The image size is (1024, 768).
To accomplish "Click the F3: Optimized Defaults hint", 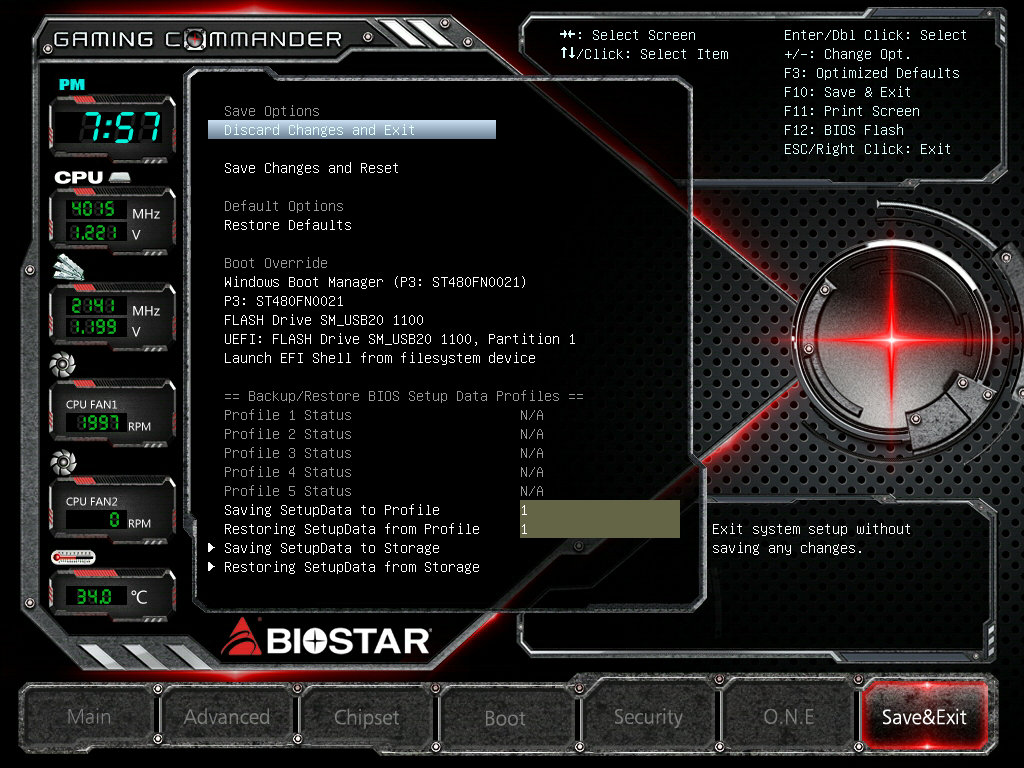I will tap(871, 73).
